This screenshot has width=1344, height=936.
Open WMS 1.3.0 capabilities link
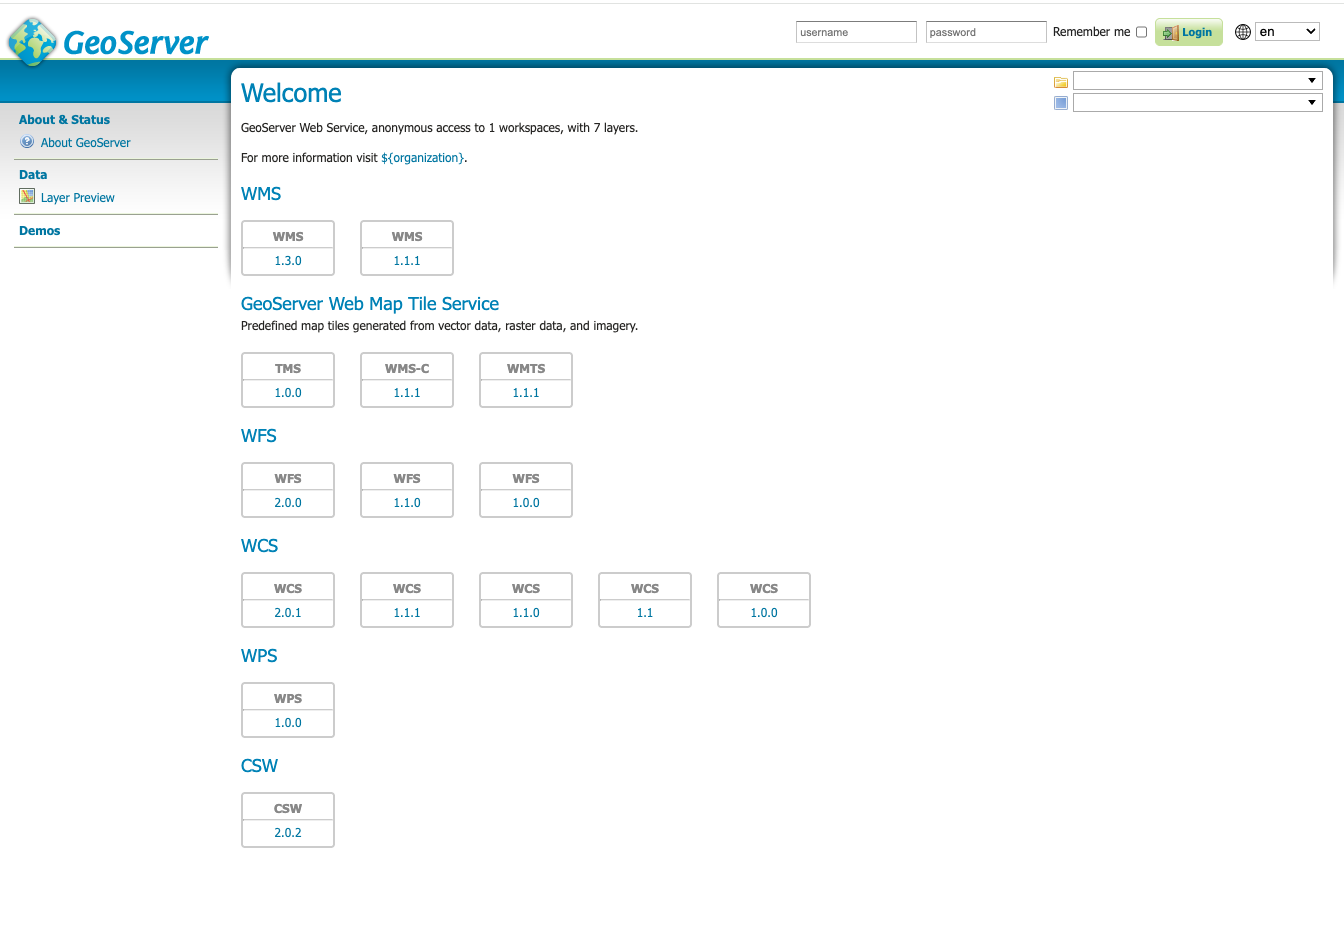288,261
